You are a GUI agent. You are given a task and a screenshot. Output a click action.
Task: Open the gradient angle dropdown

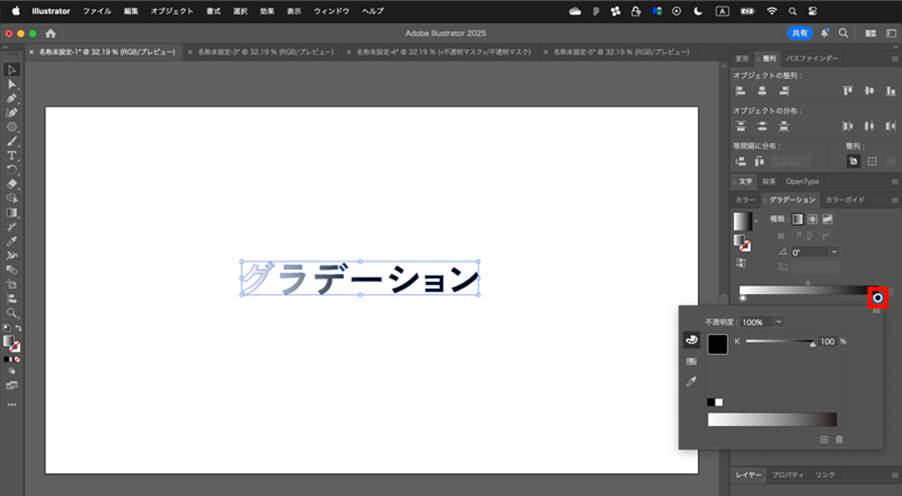[834, 252]
